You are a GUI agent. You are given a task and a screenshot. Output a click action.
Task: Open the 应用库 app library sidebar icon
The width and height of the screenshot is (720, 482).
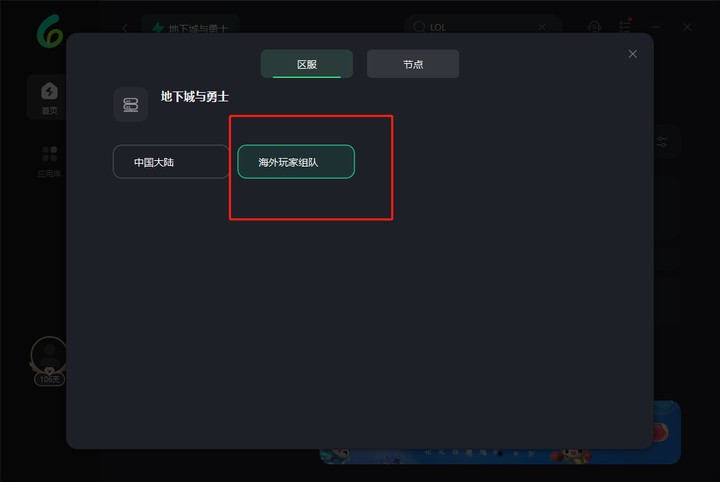(x=49, y=159)
